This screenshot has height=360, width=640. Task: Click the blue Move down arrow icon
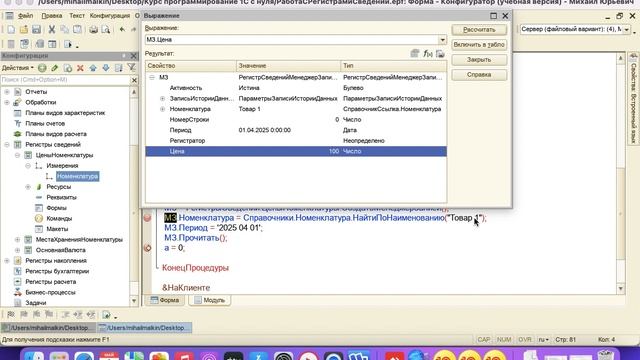point(106,68)
